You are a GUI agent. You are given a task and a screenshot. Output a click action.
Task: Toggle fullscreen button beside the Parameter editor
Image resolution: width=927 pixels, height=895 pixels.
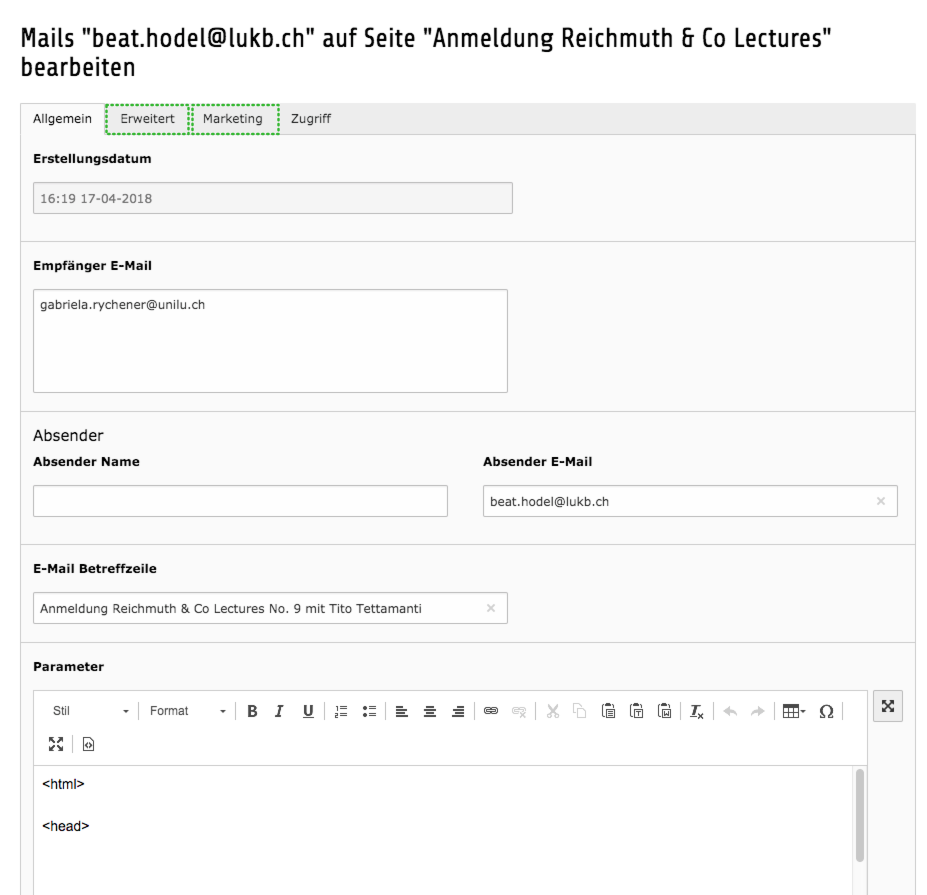tap(887, 706)
